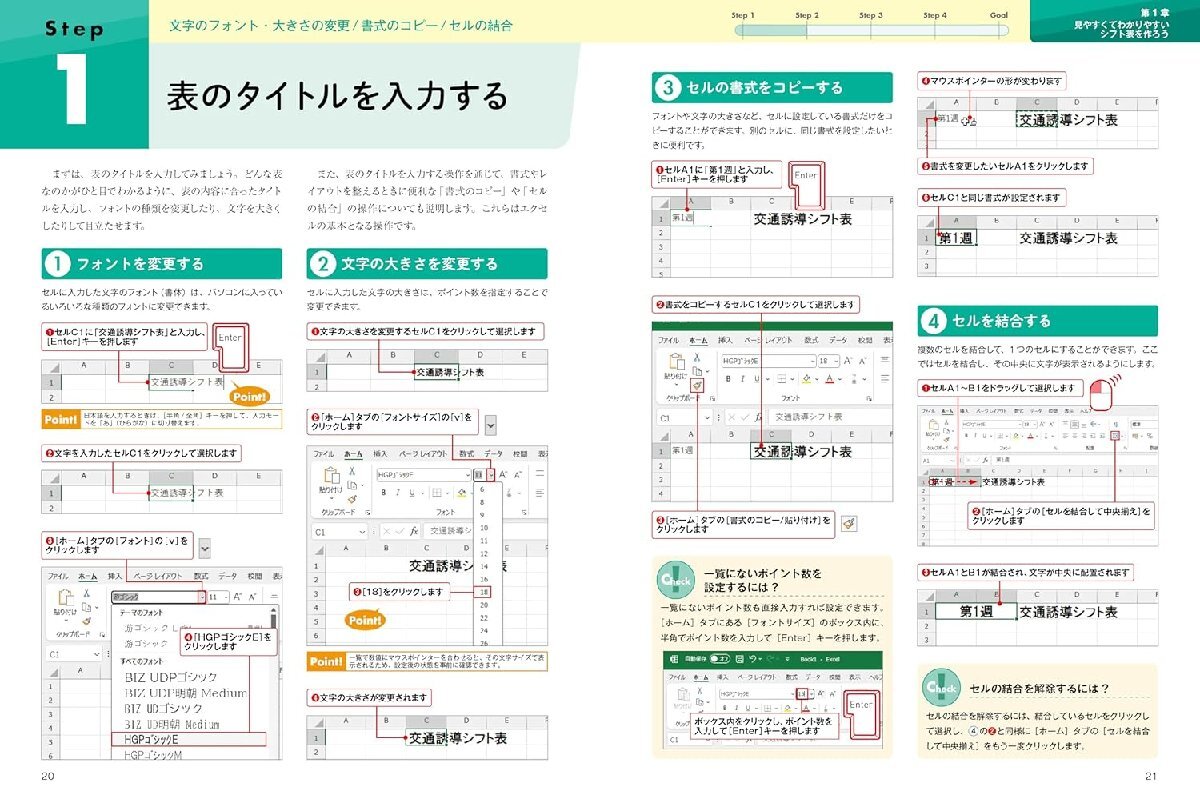Click Increase Font Size beside size 11 in the font list window
1200x795 pixels.
pos(237,597)
